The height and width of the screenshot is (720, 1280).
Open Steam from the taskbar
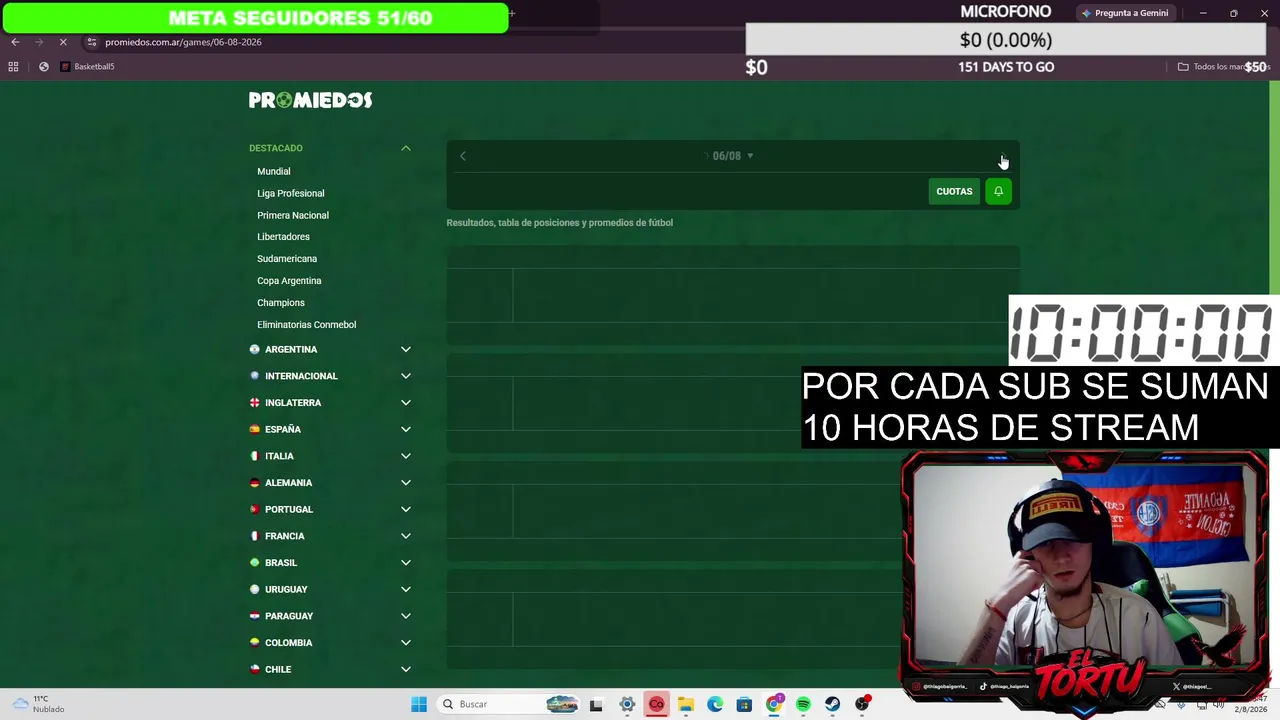tap(833, 704)
